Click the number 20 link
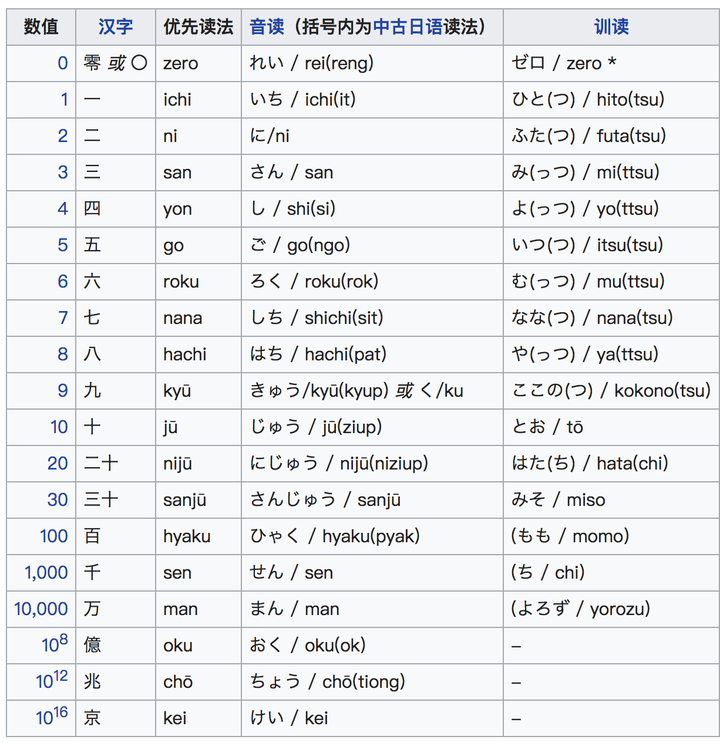The width and height of the screenshot is (720, 743). click(57, 463)
